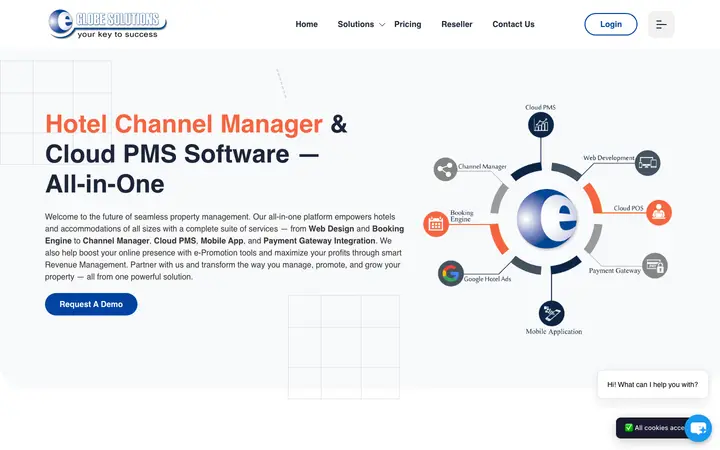Click the green cookies checkmark icon

pyautogui.click(x=629, y=428)
